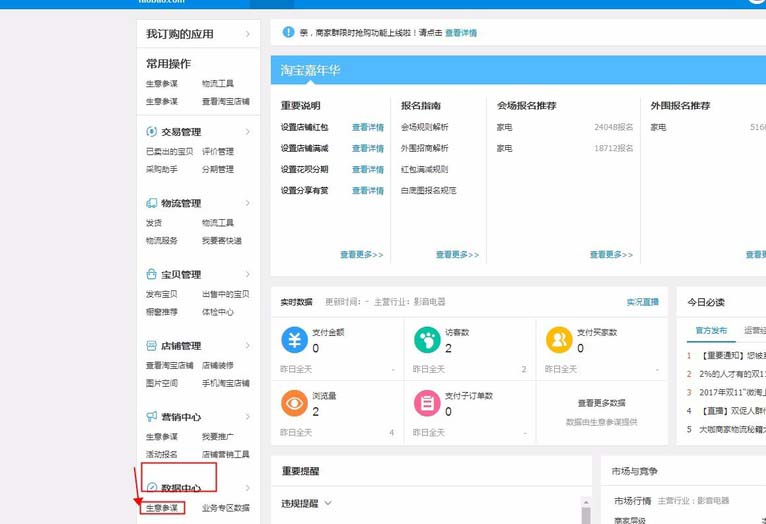Click the 店铺管理 shop icon
This screenshot has height=524, width=766.
(x=151, y=346)
